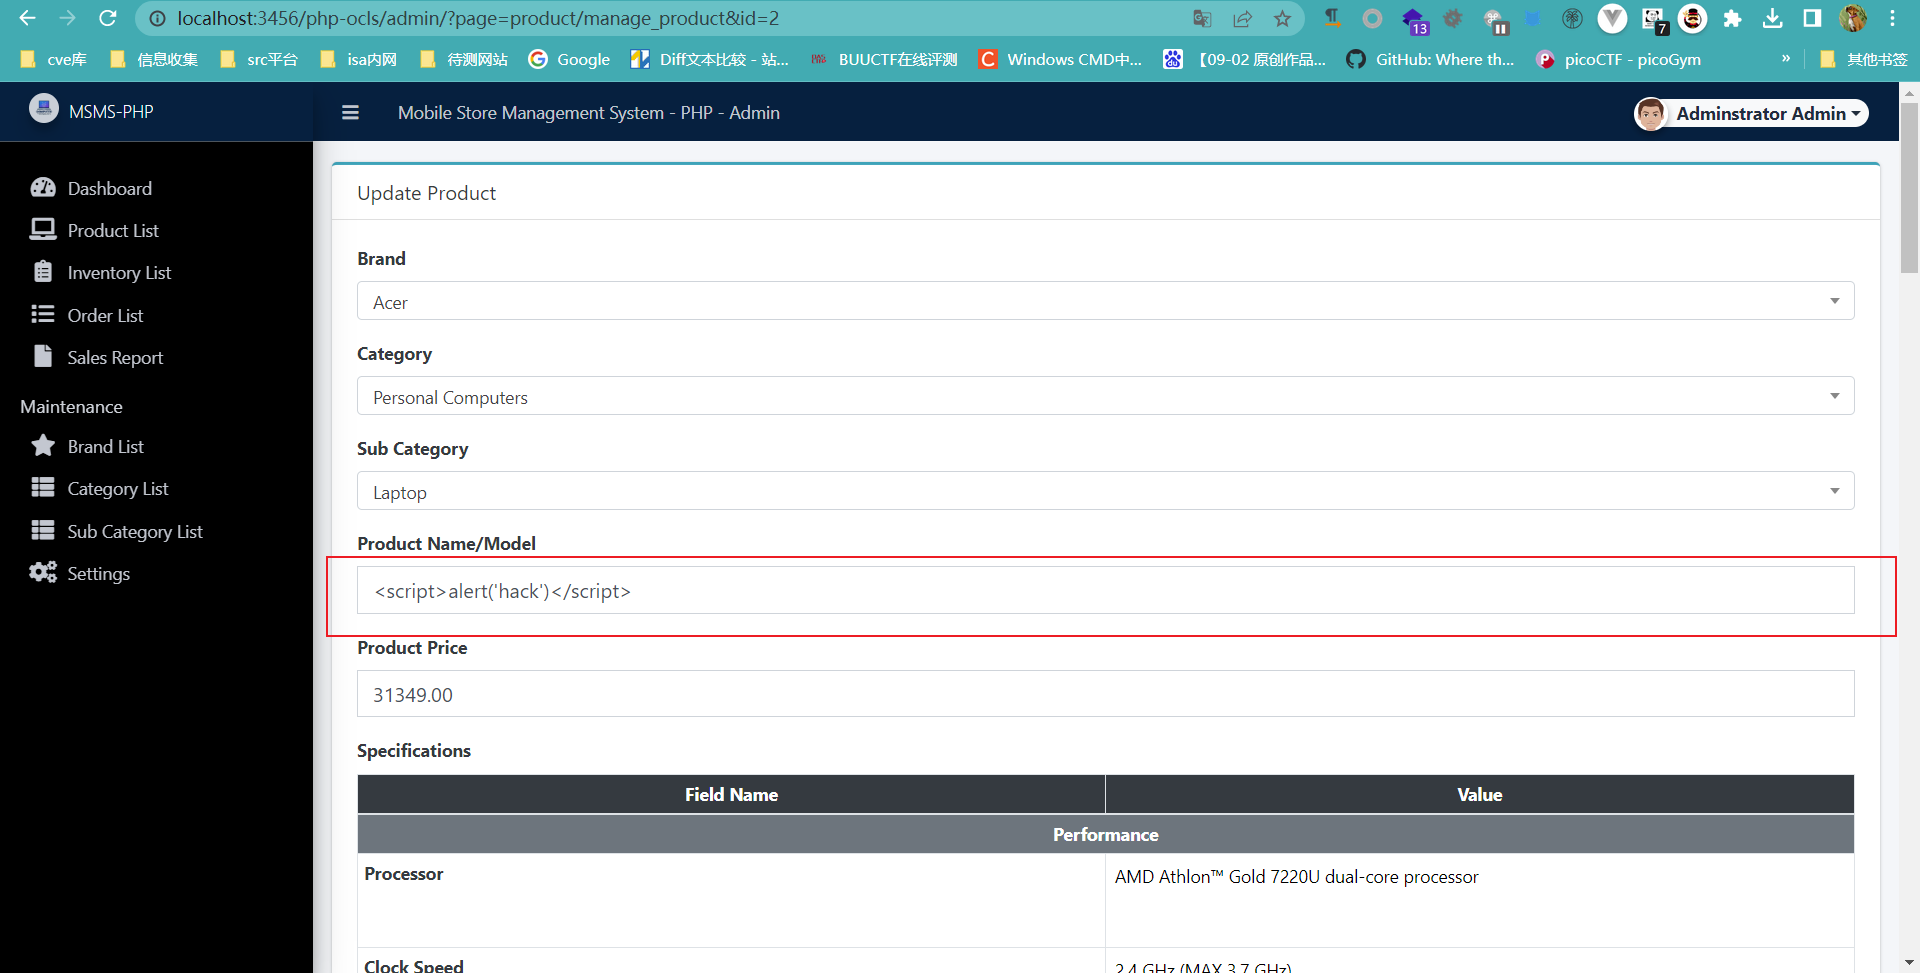This screenshot has width=1920, height=973.
Task: Click the Inventory List clipboard icon
Action: click(43, 272)
